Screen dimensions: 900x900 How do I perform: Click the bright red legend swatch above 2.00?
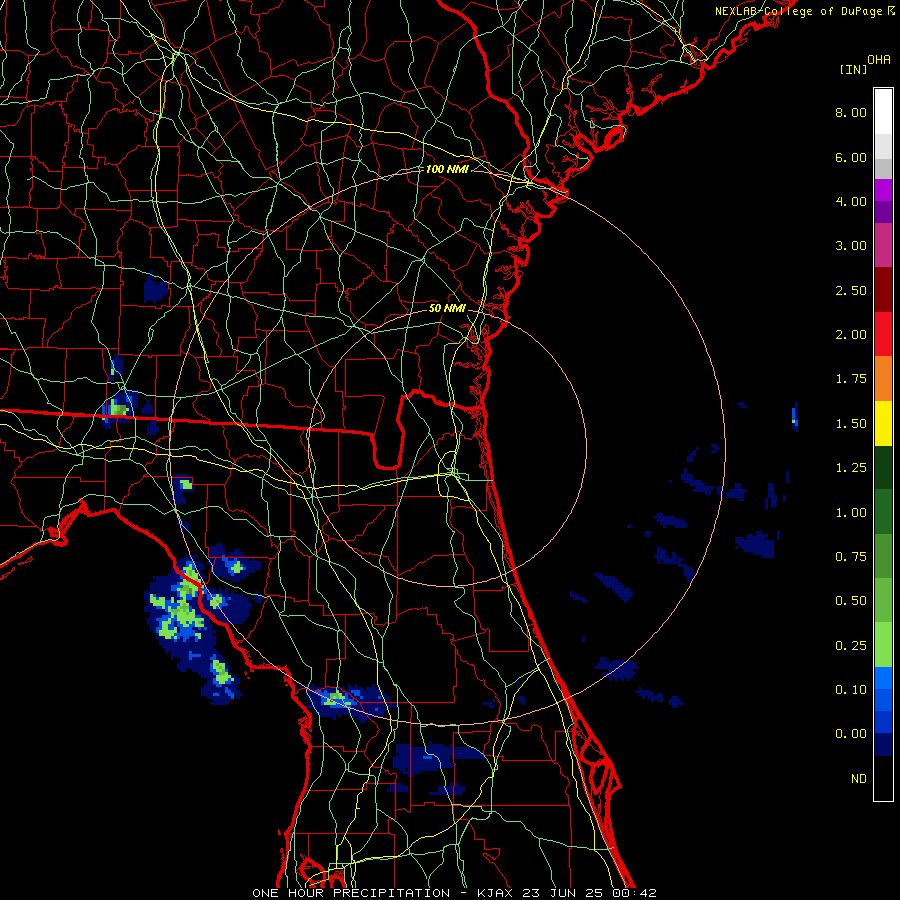tap(883, 334)
